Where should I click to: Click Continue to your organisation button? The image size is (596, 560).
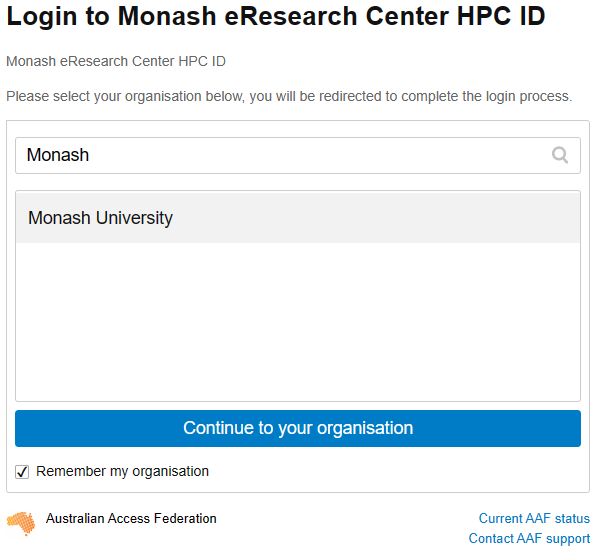(298, 428)
